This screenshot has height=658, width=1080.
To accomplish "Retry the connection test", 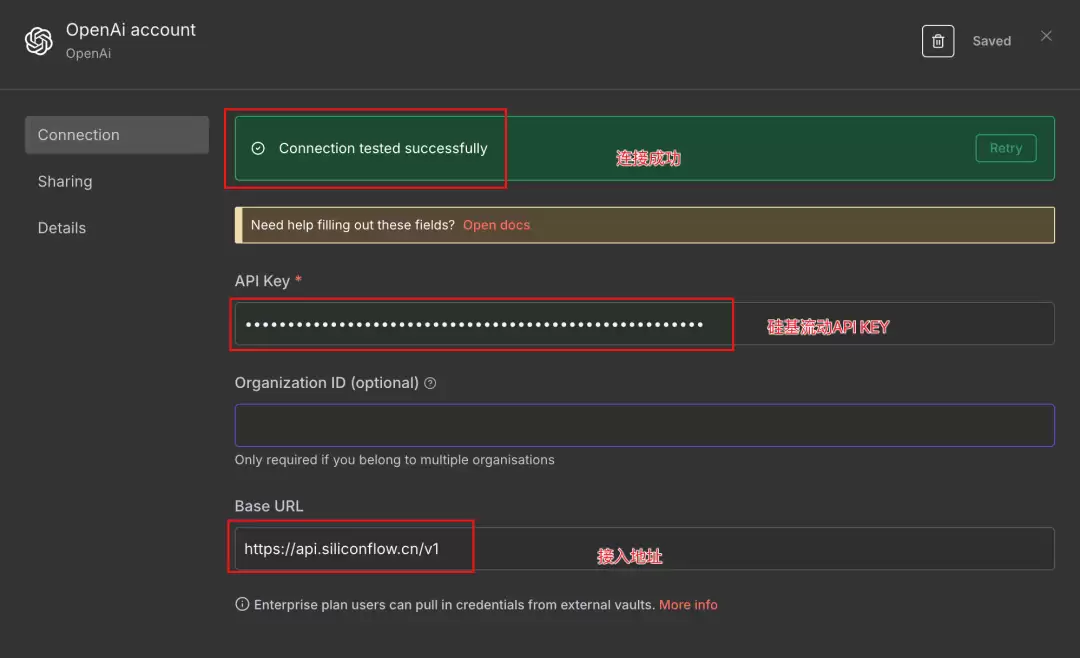I will click(x=1005, y=148).
